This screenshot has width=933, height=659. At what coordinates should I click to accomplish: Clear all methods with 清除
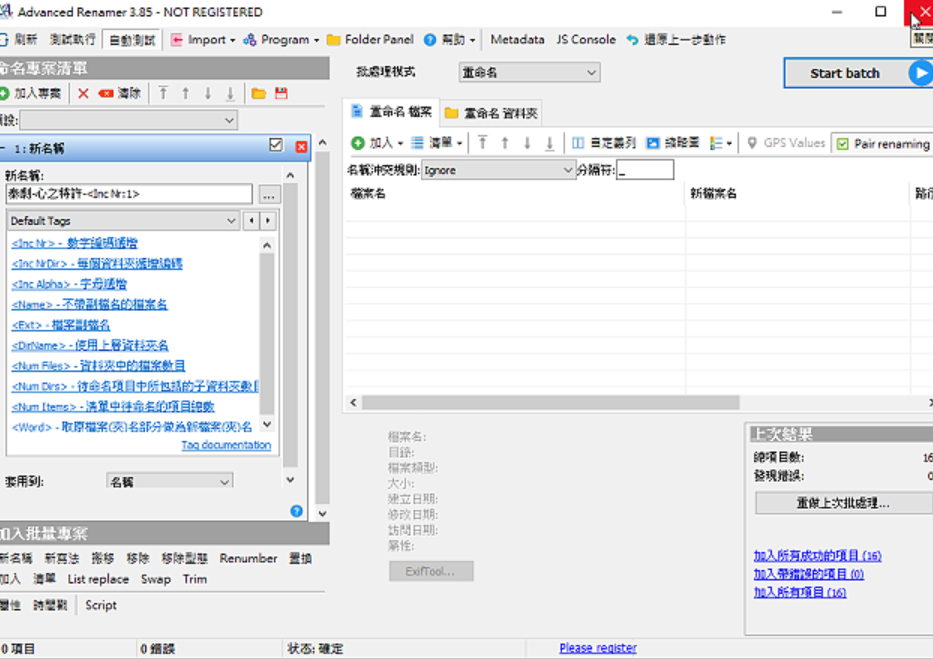coord(120,93)
